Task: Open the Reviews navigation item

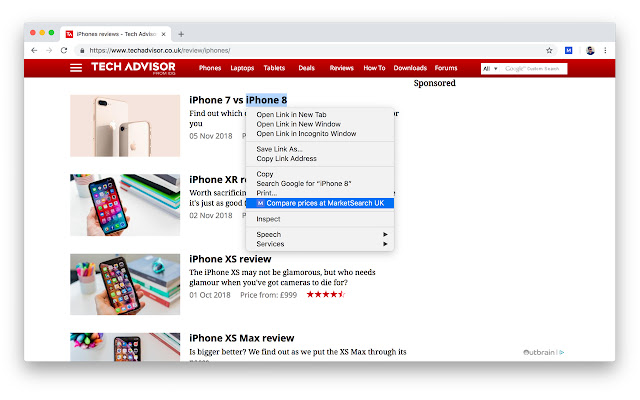Action: click(341, 68)
